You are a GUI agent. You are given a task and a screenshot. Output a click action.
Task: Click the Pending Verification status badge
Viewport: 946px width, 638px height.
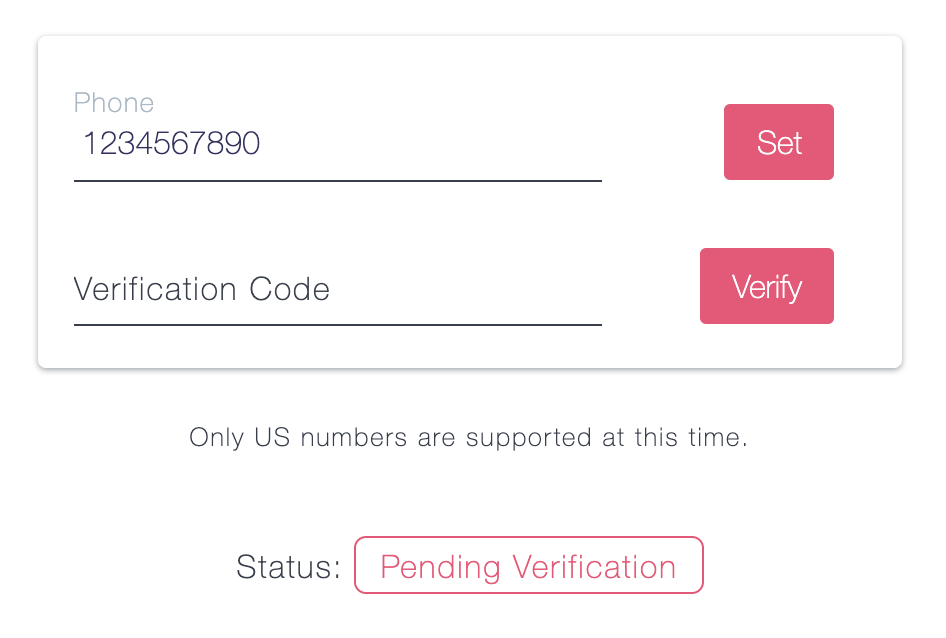[x=529, y=566]
